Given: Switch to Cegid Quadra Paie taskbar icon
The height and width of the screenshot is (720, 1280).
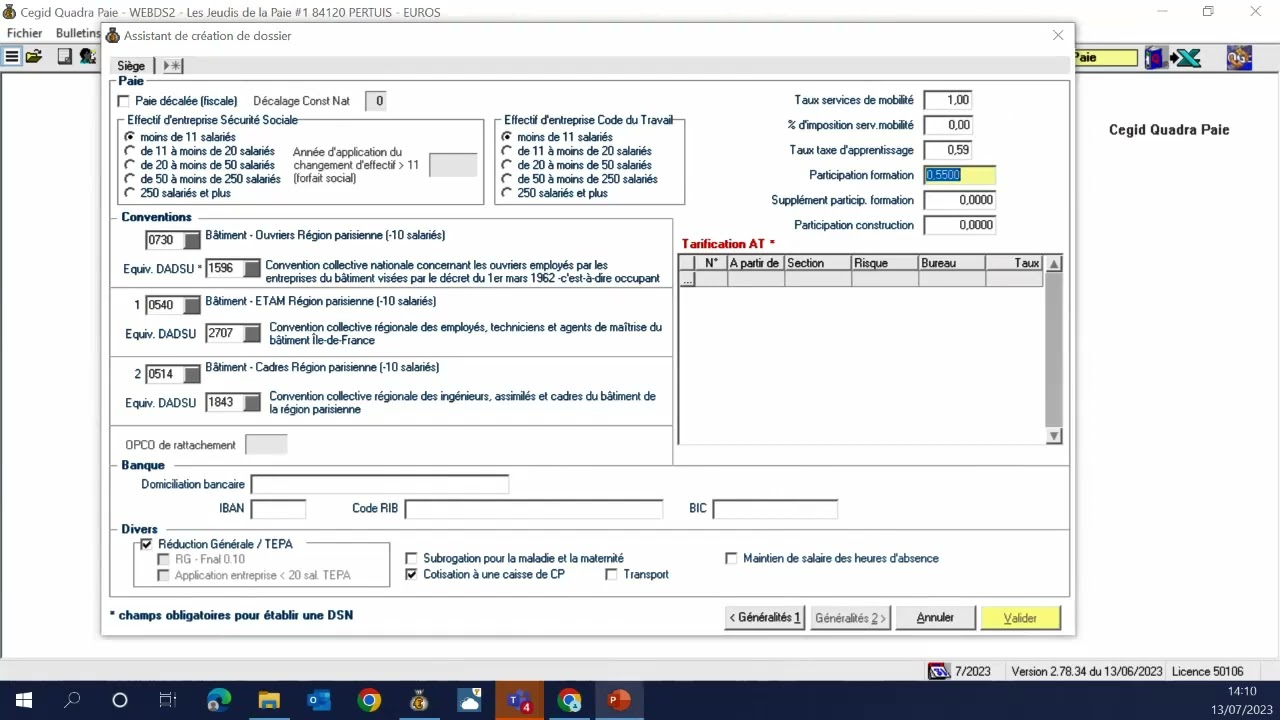Looking at the screenshot, I should coord(419,700).
